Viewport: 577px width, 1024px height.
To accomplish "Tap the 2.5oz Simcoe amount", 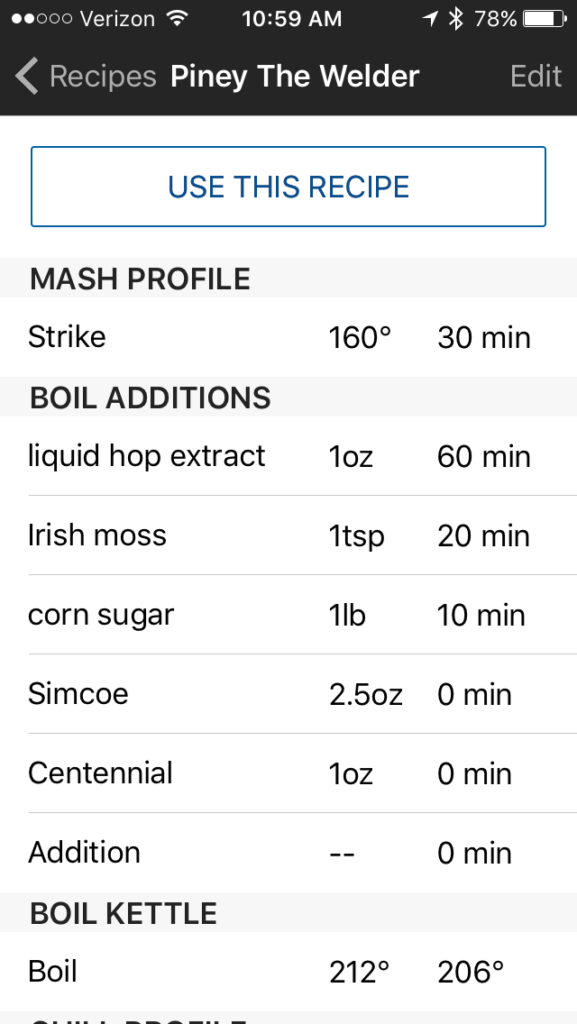I will coord(366,695).
